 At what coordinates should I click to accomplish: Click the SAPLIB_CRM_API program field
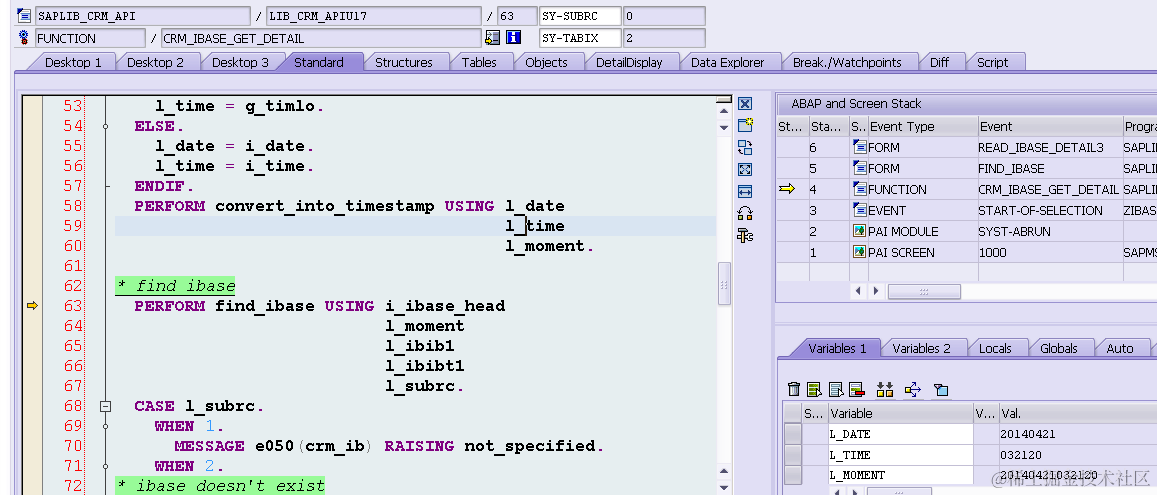(142, 16)
